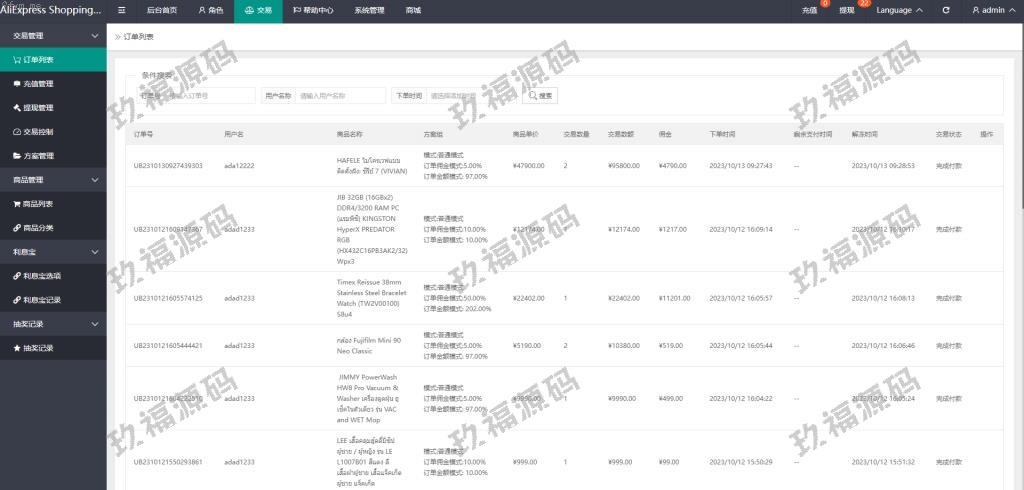The height and width of the screenshot is (490, 1024).
Task: Select transaction amount ¥95800.00
Action: (x=624, y=166)
